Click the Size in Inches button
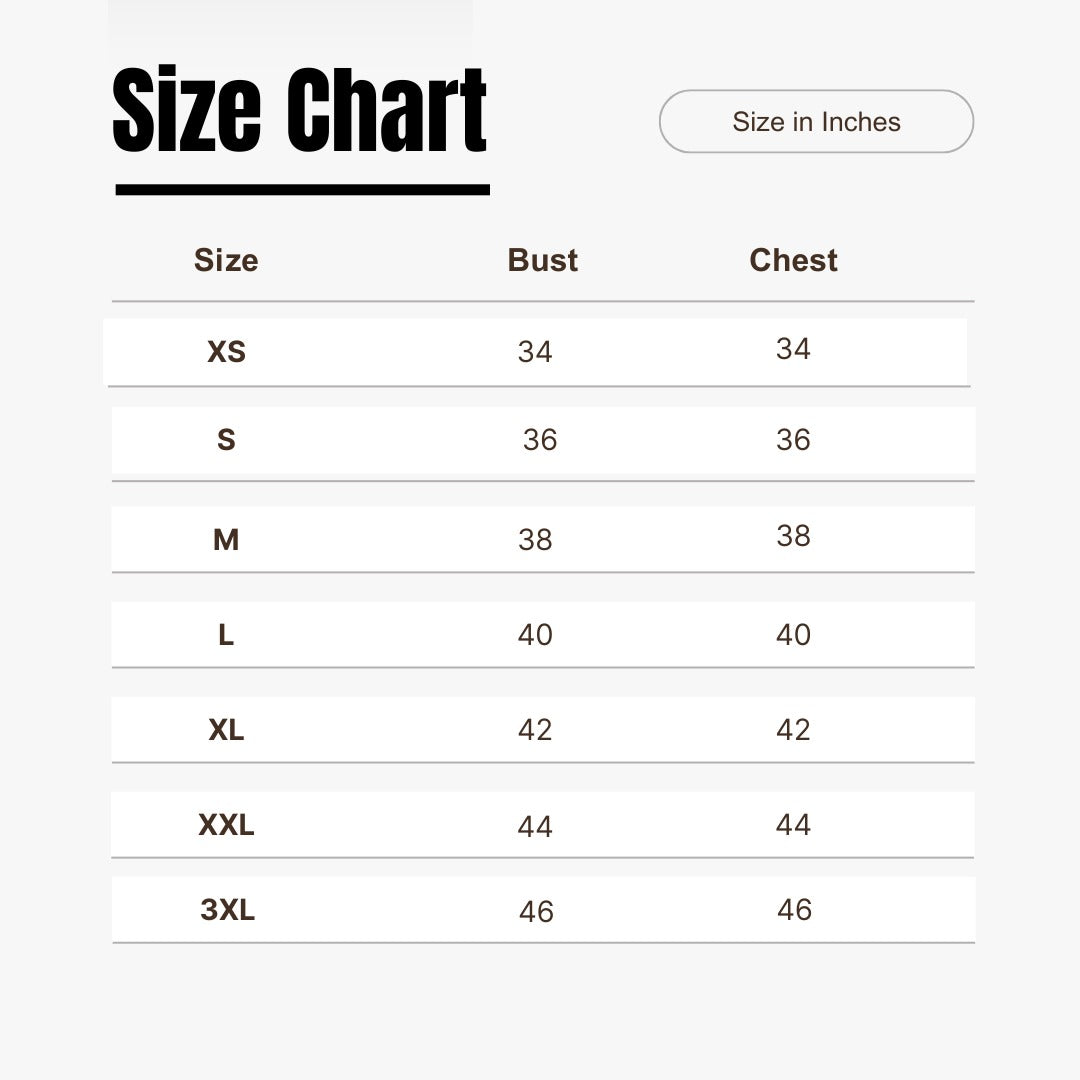 (x=816, y=122)
